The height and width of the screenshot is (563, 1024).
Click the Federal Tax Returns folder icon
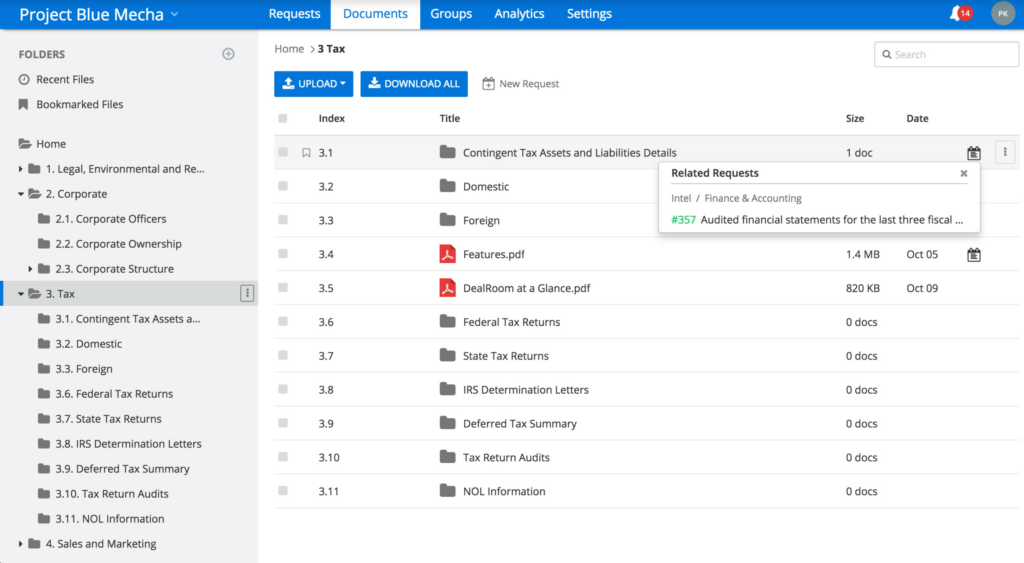pos(447,321)
